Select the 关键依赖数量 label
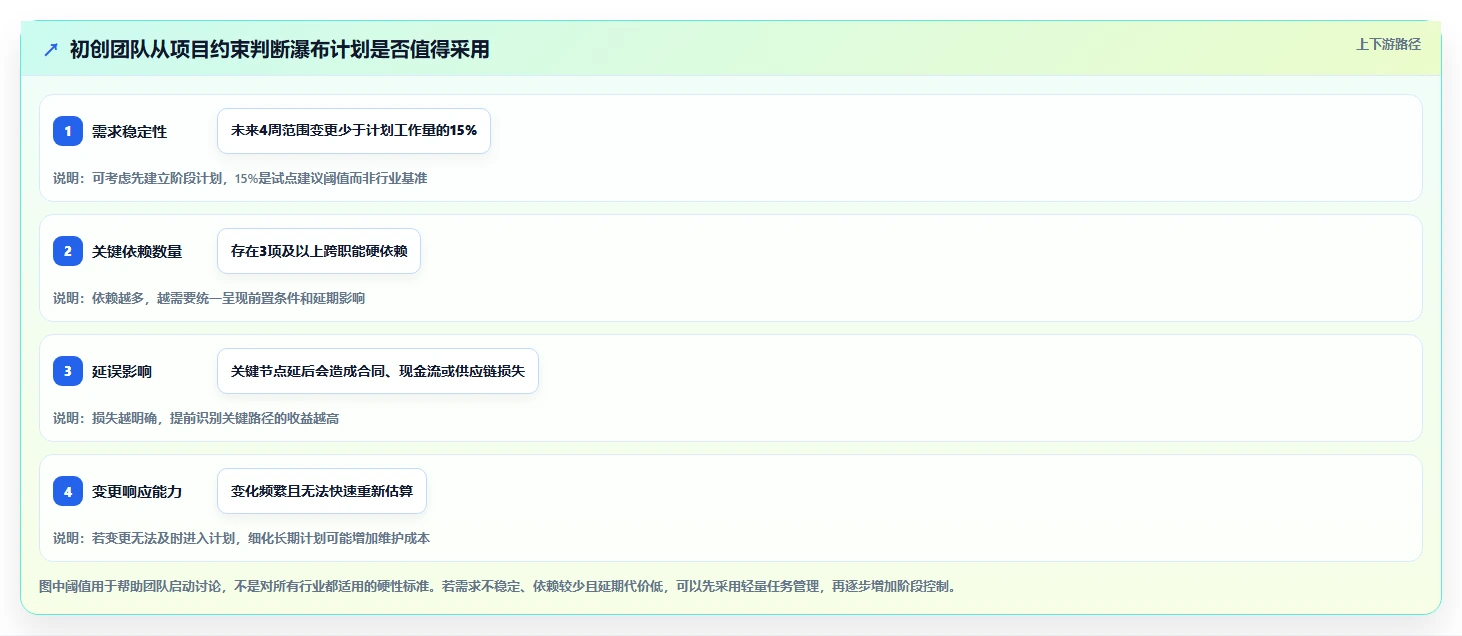This screenshot has height=636, width=1462. point(137,251)
